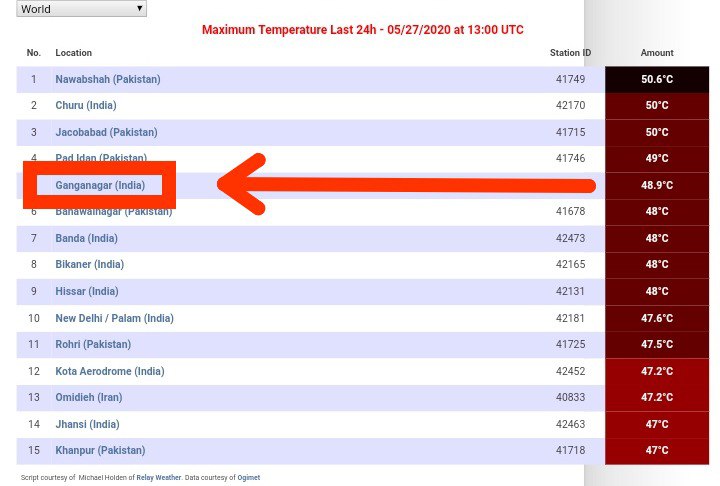Open the Churu (India) location link
Viewport: 720px width, 486px height.
[86, 105]
